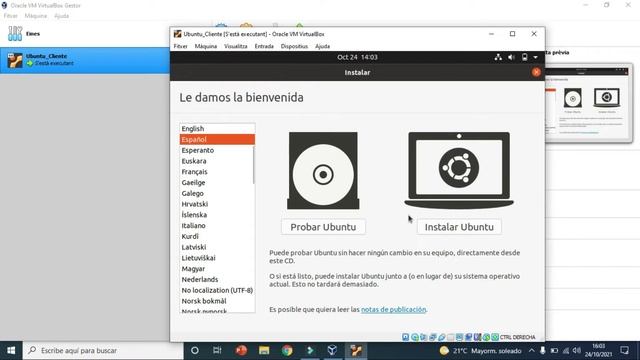Open Màquina menu in Ubuntu_Cliente window
This screenshot has width=640, height=360.
click(x=206, y=46)
